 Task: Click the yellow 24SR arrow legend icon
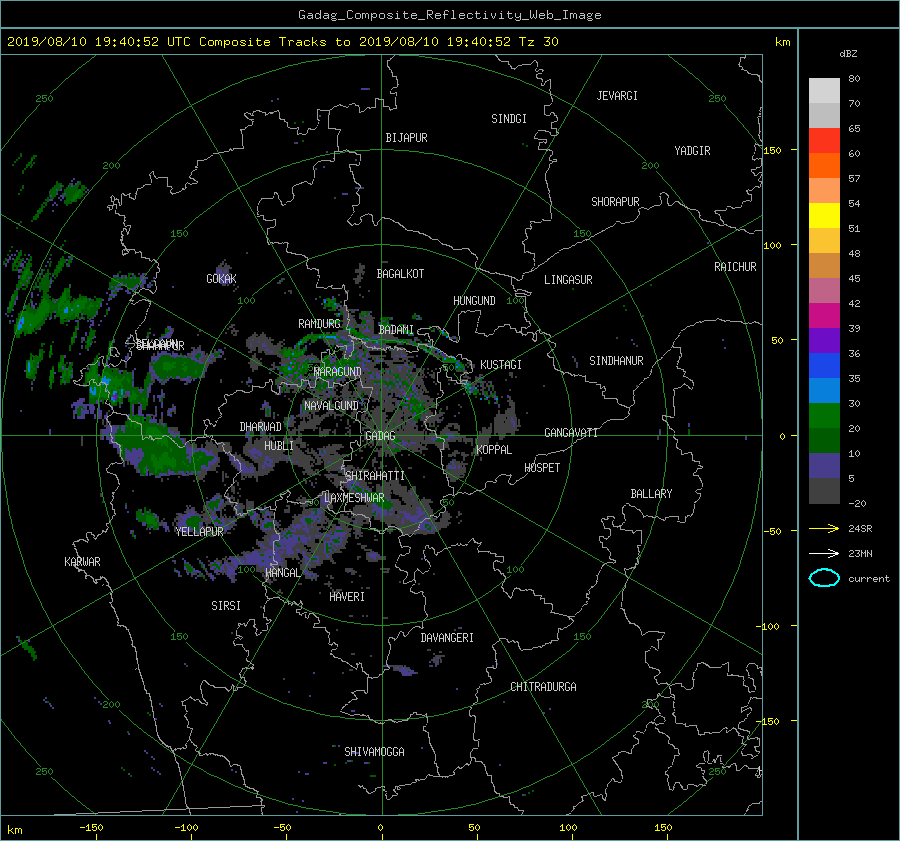click(824, 529)
